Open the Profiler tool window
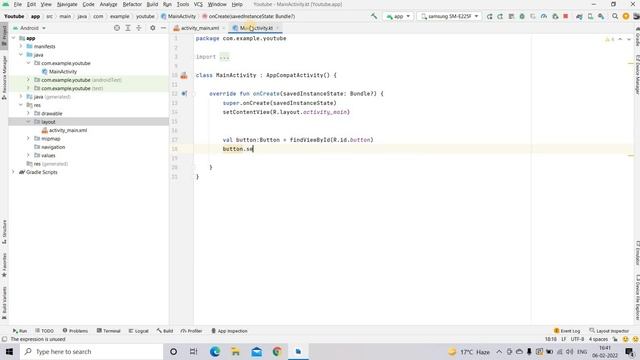This screenshot has width=640, height=360. [x=191, y=331]
